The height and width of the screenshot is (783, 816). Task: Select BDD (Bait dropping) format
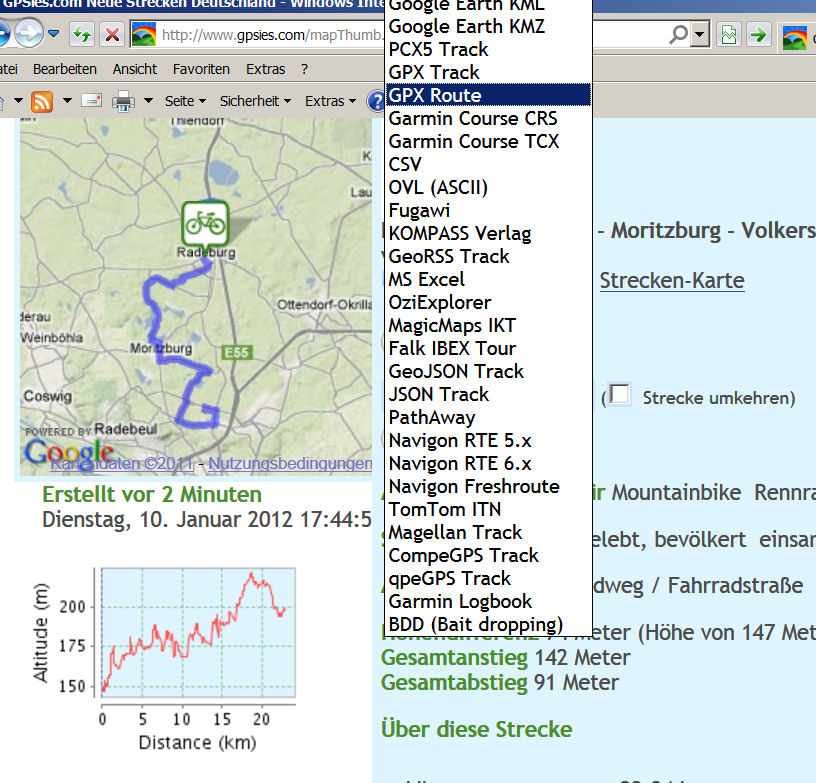[x=489, y=624]
